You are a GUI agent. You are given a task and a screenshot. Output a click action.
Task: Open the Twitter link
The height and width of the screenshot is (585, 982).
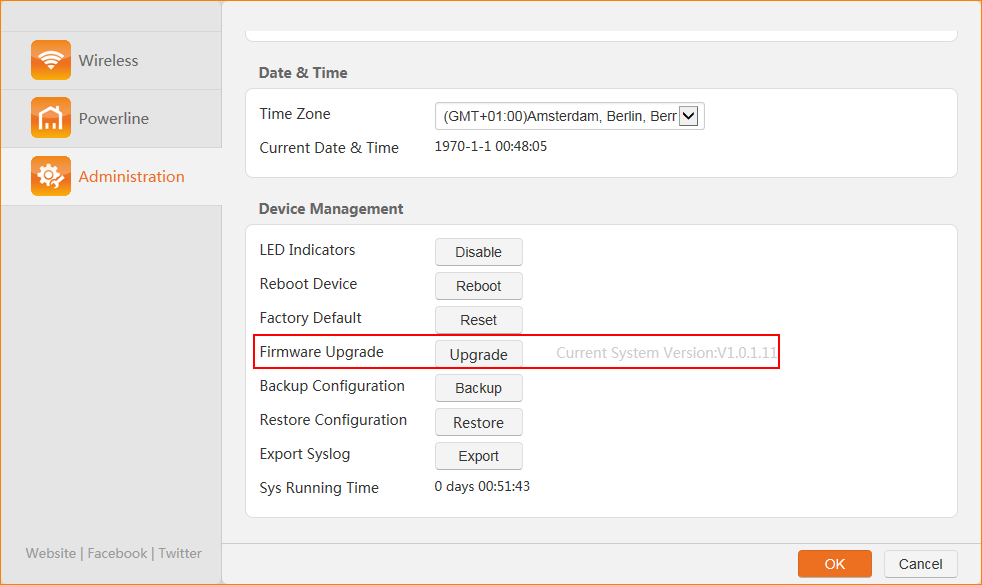[180, 553]
